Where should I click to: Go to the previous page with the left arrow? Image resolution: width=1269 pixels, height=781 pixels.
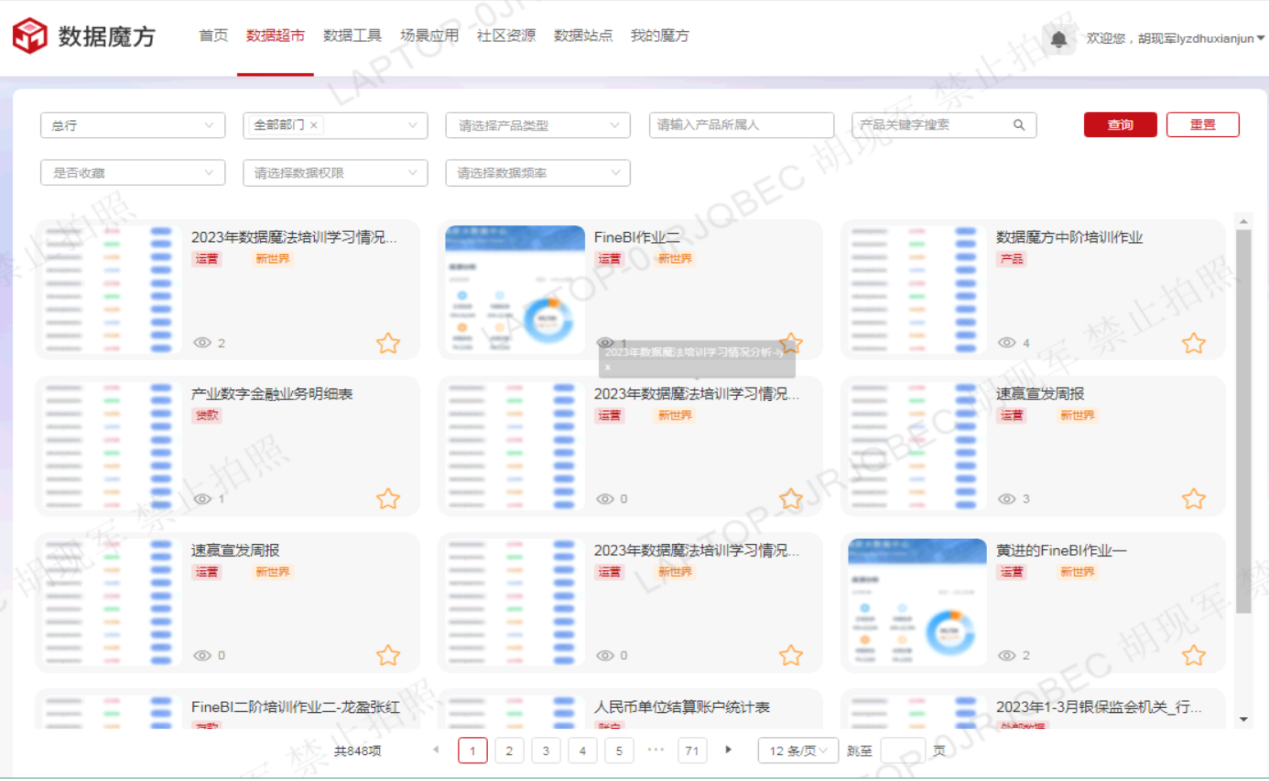435,749
